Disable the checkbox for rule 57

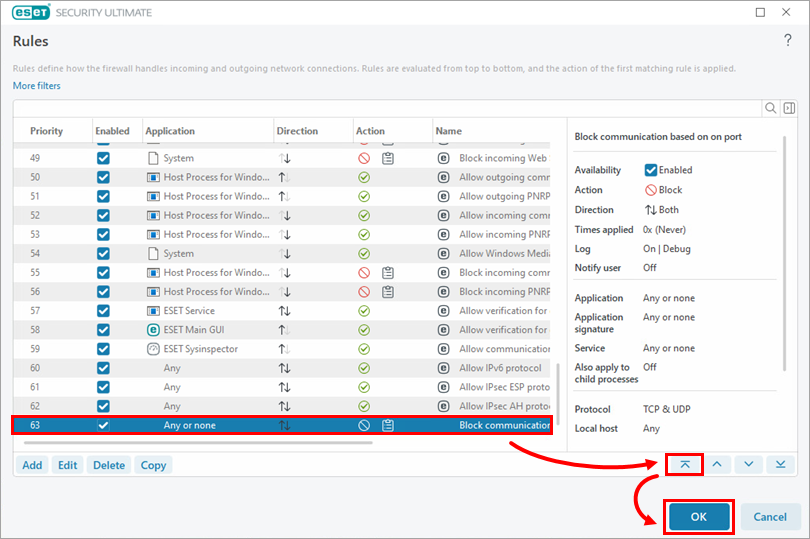tap(103, 311)
